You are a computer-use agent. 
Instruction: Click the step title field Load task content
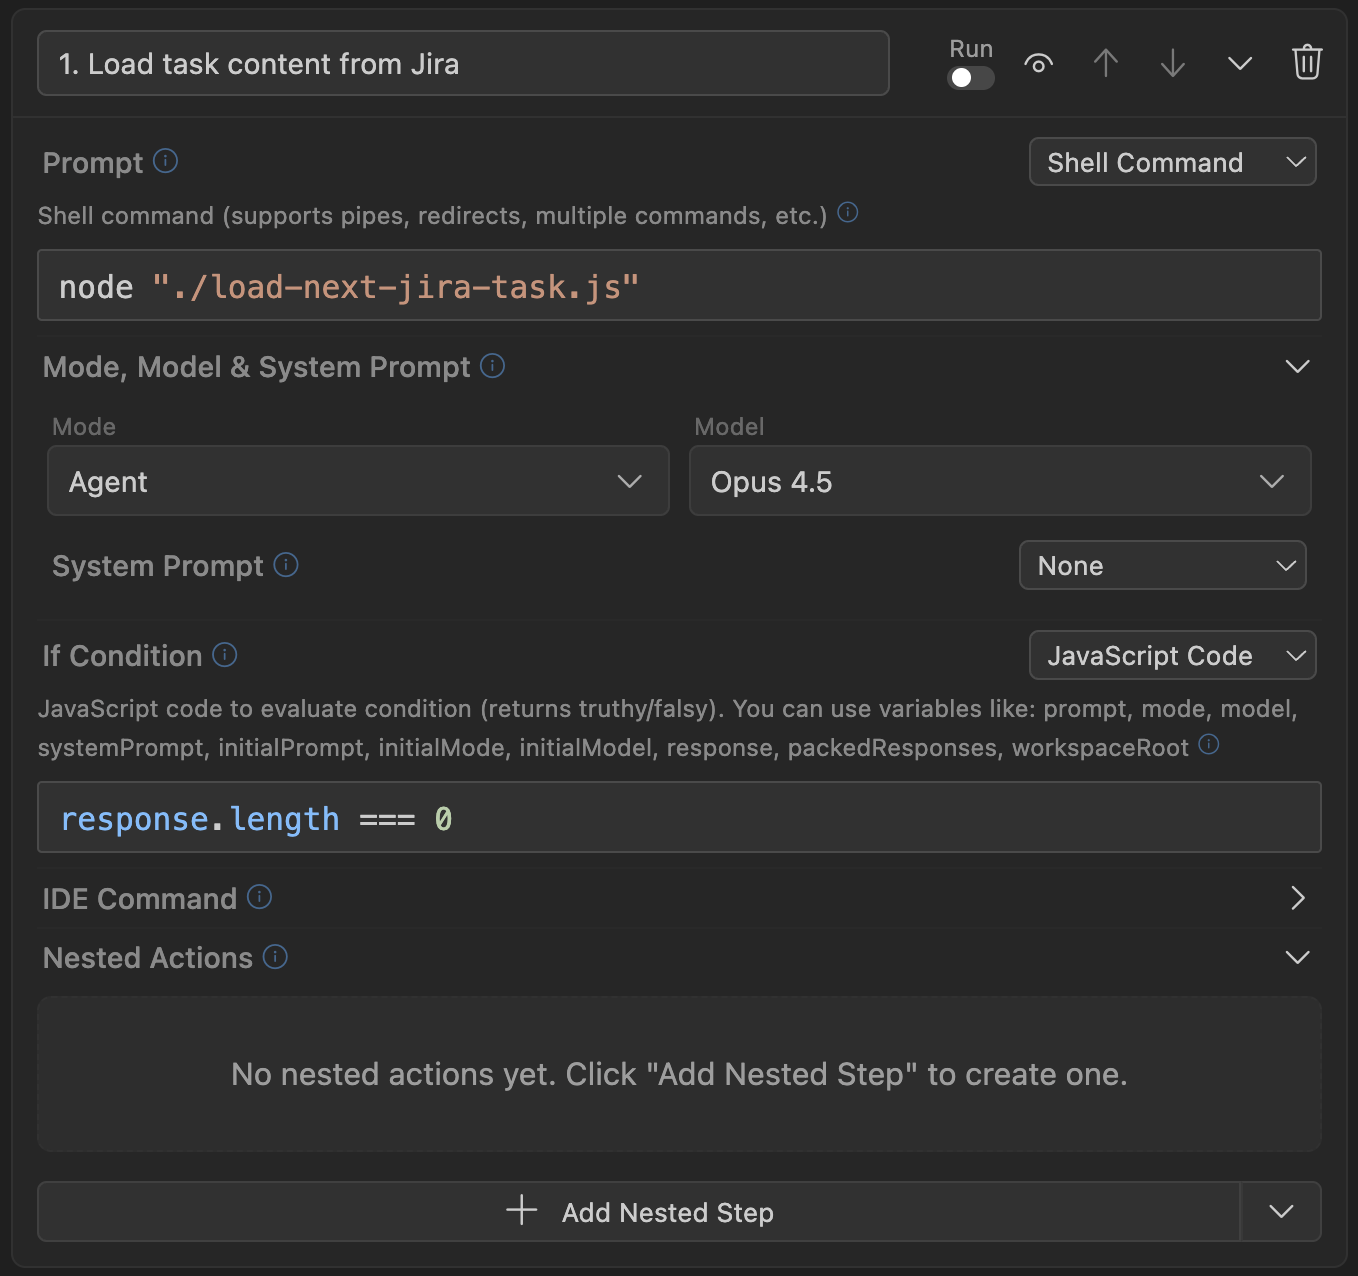(463, 64)
